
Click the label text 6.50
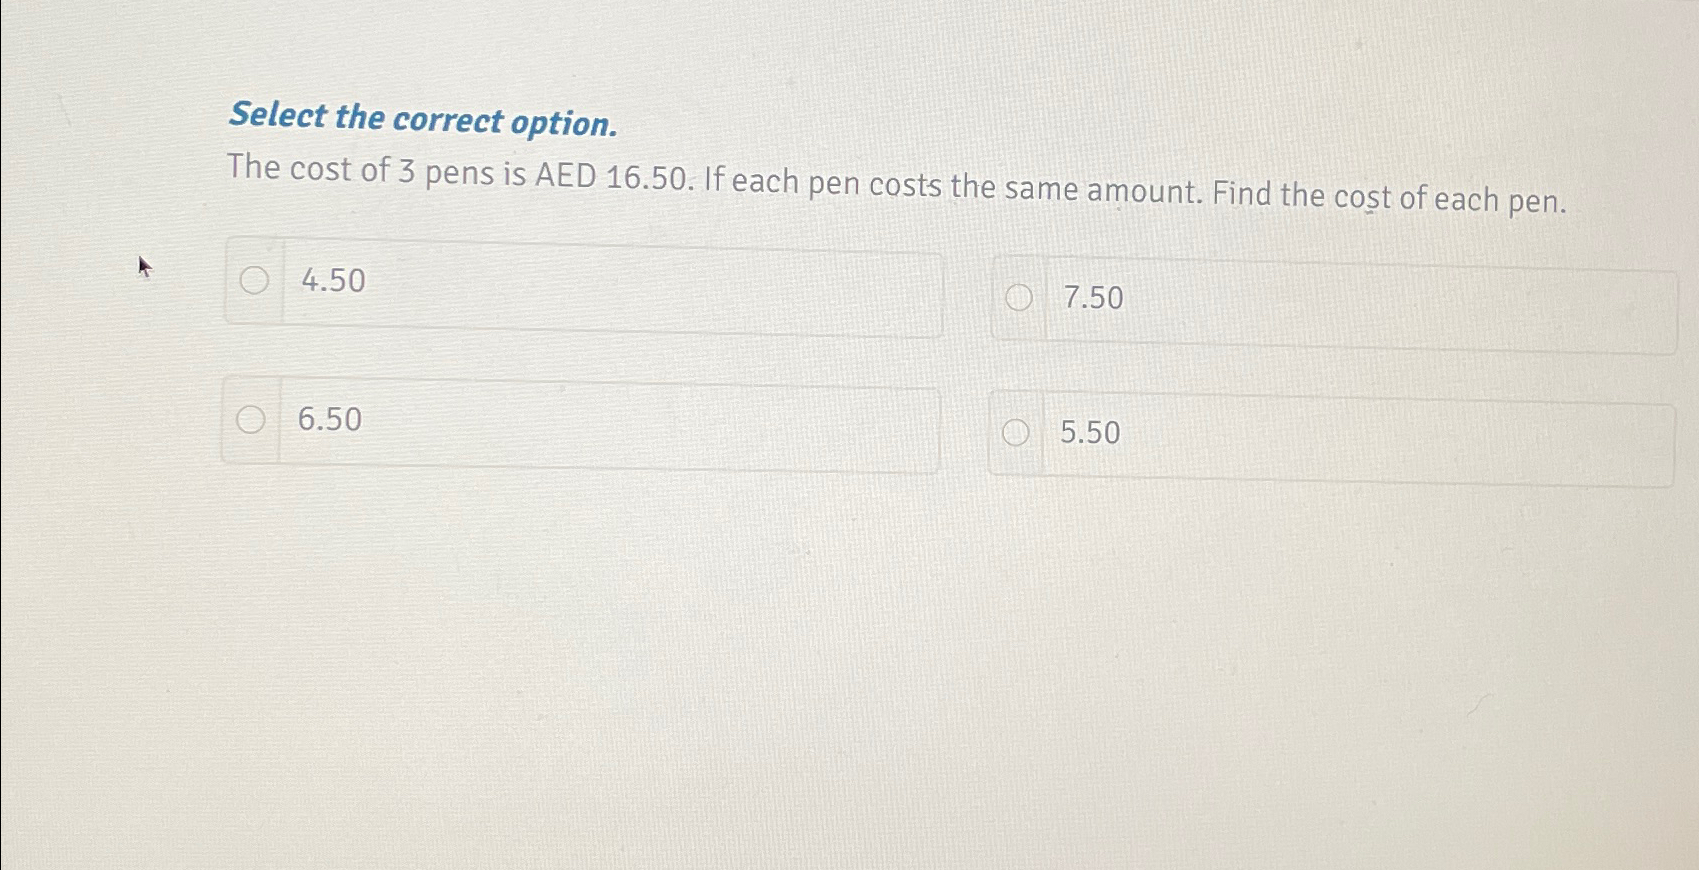328,421
